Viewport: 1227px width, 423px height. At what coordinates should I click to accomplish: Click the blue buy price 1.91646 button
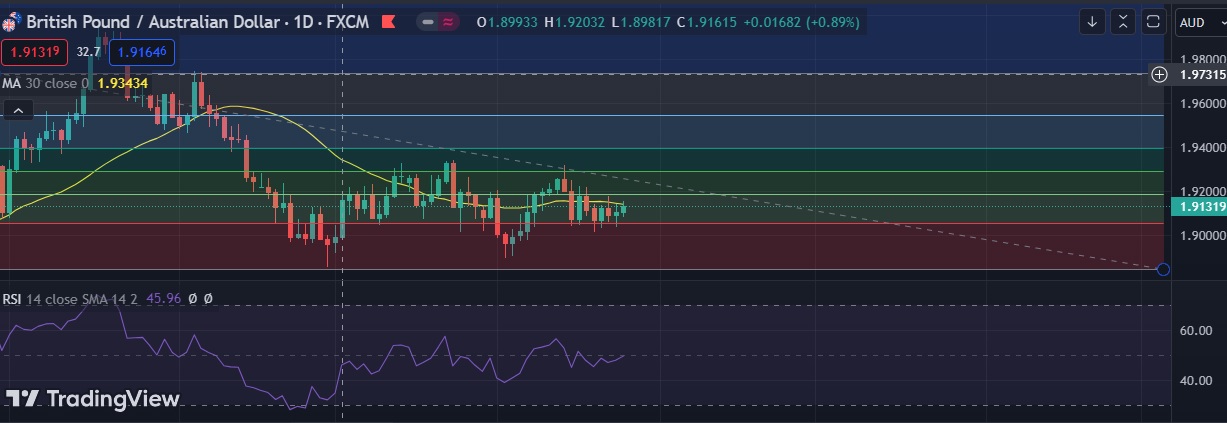[x=141, y=52]
